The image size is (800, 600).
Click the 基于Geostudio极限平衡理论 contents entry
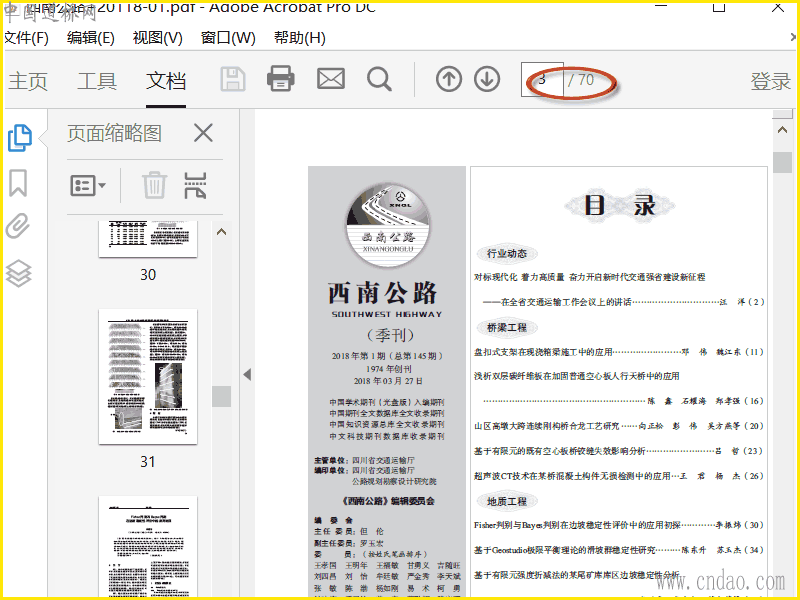click(x=619, y=550)
